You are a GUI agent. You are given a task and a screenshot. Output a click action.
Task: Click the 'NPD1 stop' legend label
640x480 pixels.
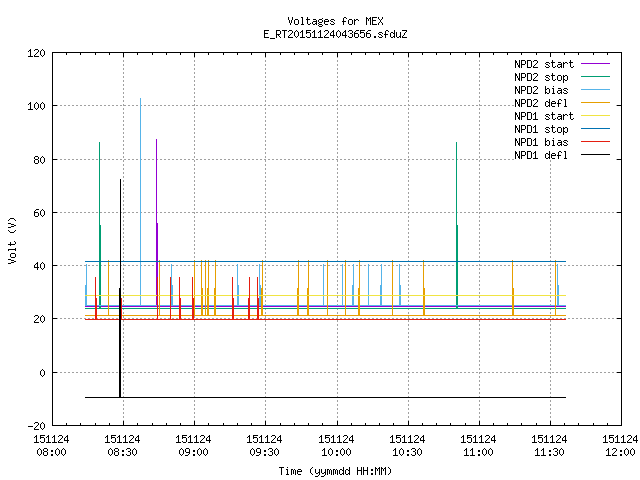coord(541,129)
